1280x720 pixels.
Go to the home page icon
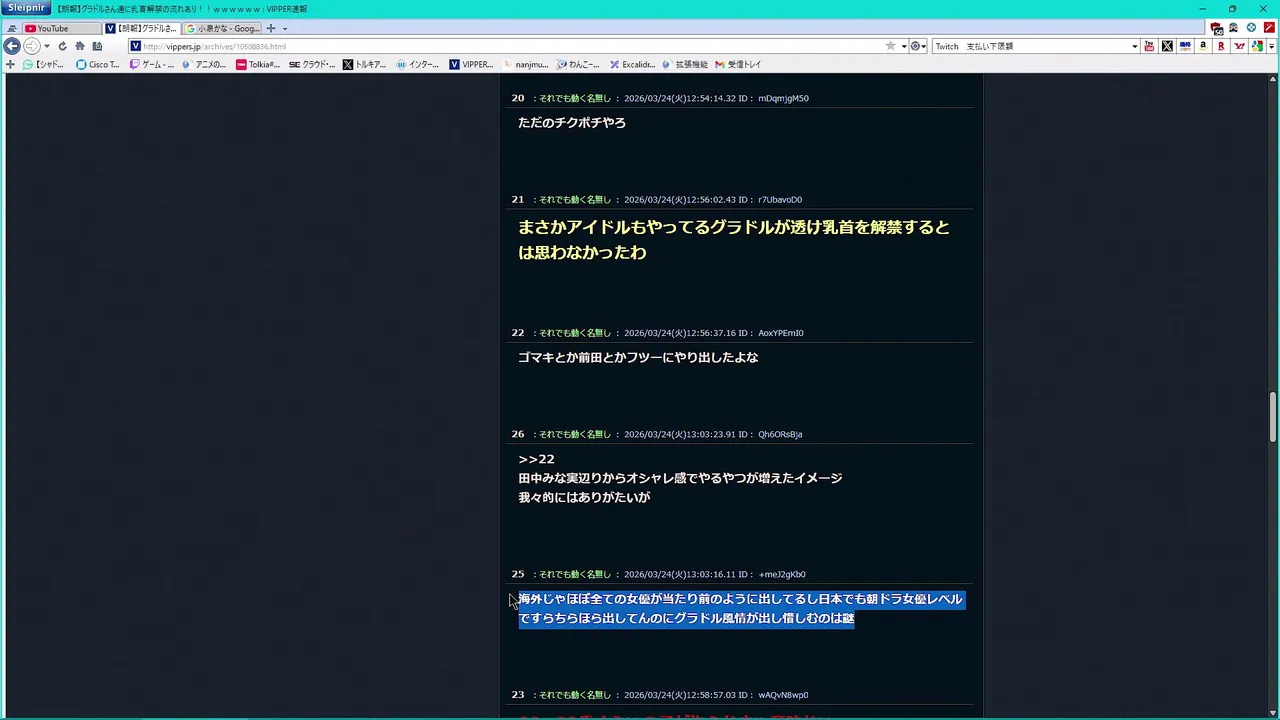click(80, 46)
